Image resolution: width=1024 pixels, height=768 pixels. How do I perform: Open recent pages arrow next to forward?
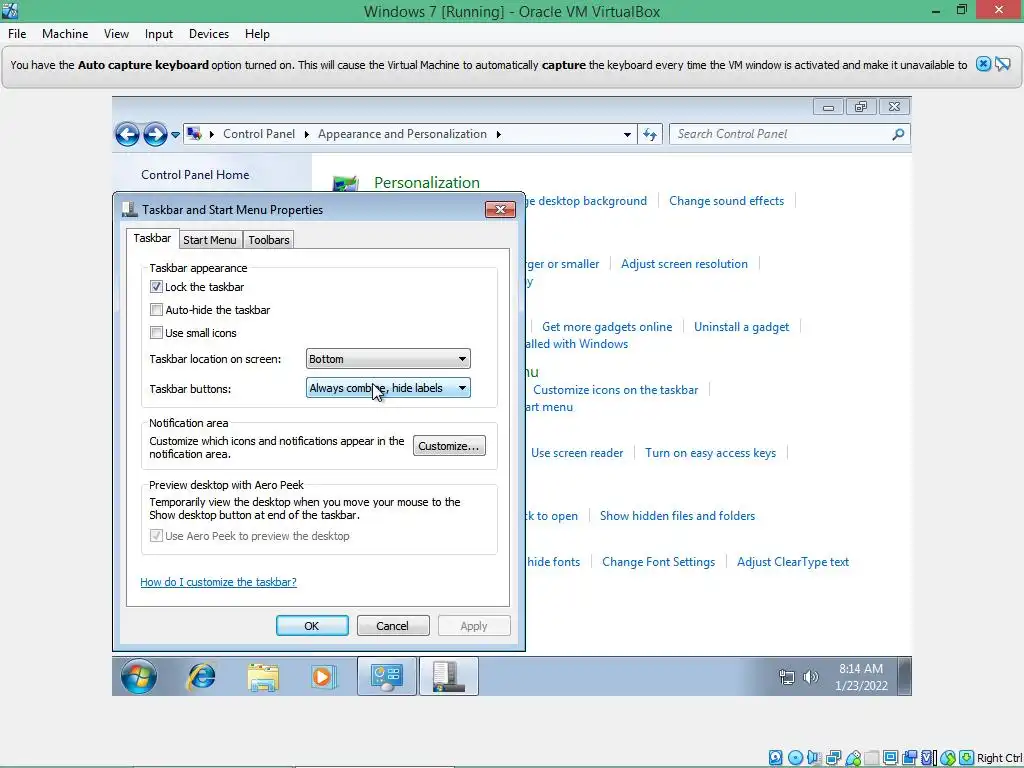pyautogui.click(x=175, y=135)
